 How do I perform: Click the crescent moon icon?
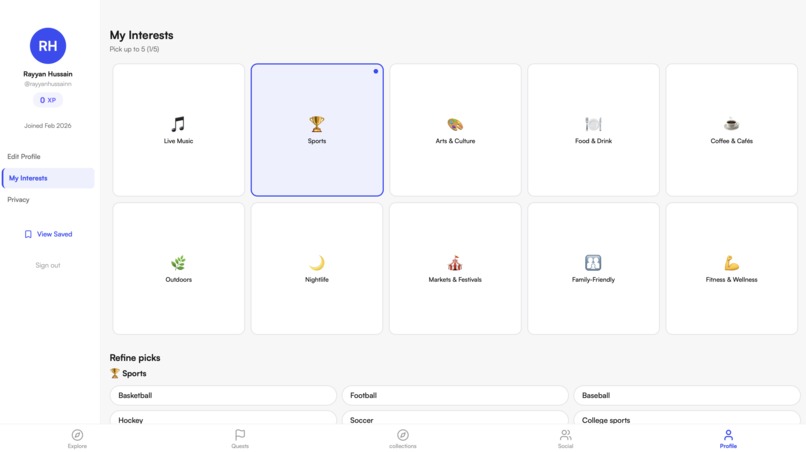317,263
